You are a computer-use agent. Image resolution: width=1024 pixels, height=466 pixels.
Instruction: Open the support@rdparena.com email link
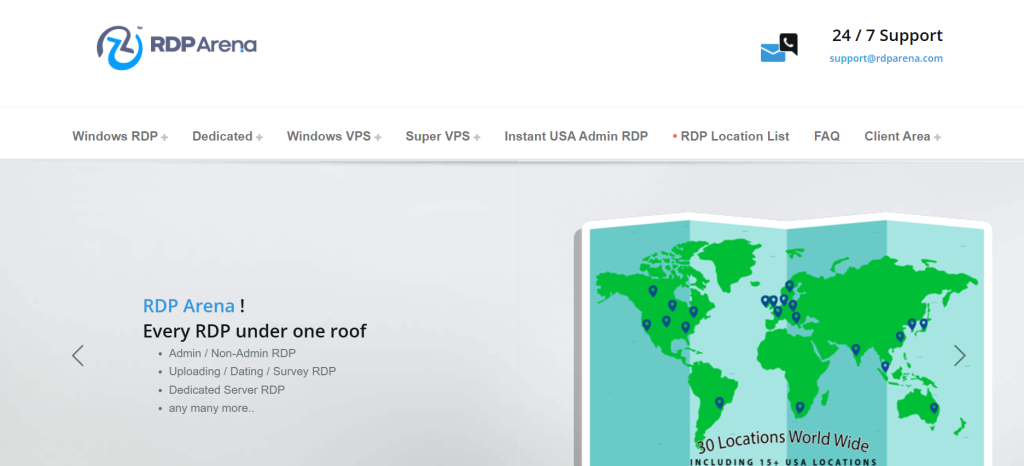tap(886, 58)
